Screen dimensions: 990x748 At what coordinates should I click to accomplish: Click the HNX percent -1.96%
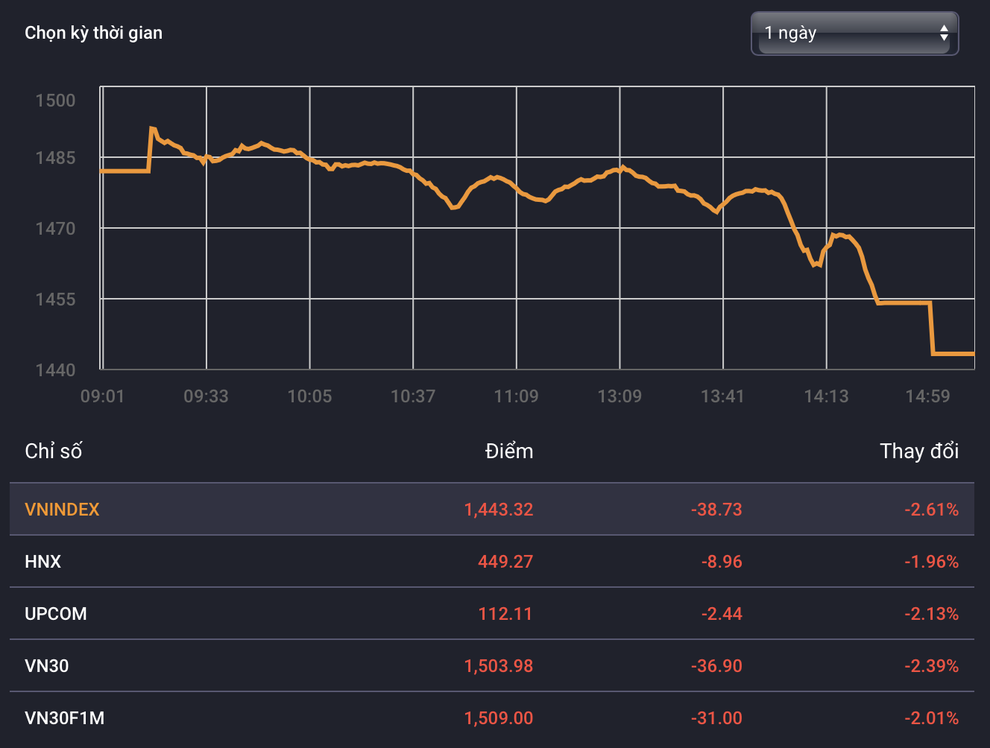pyautogui.click(x=931, y=561)
